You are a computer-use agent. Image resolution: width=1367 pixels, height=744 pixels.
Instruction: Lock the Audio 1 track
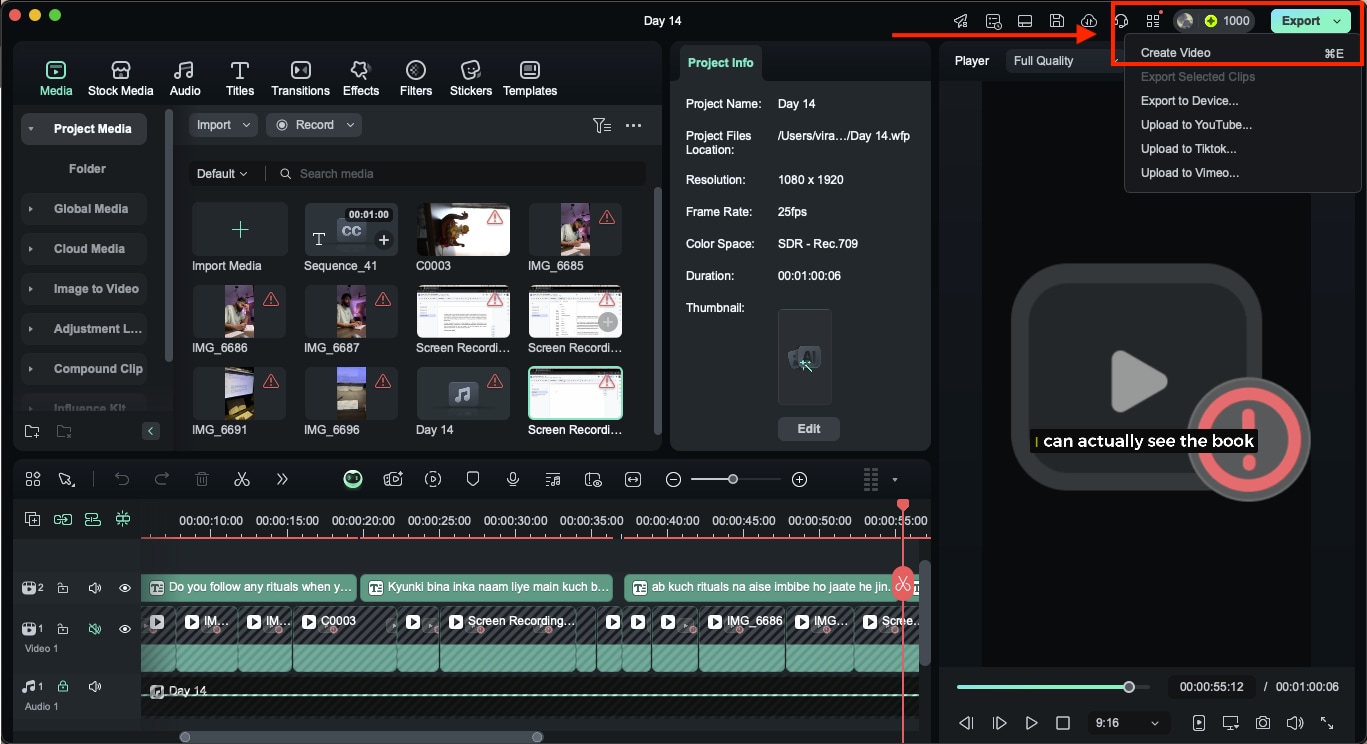[63, 686]
